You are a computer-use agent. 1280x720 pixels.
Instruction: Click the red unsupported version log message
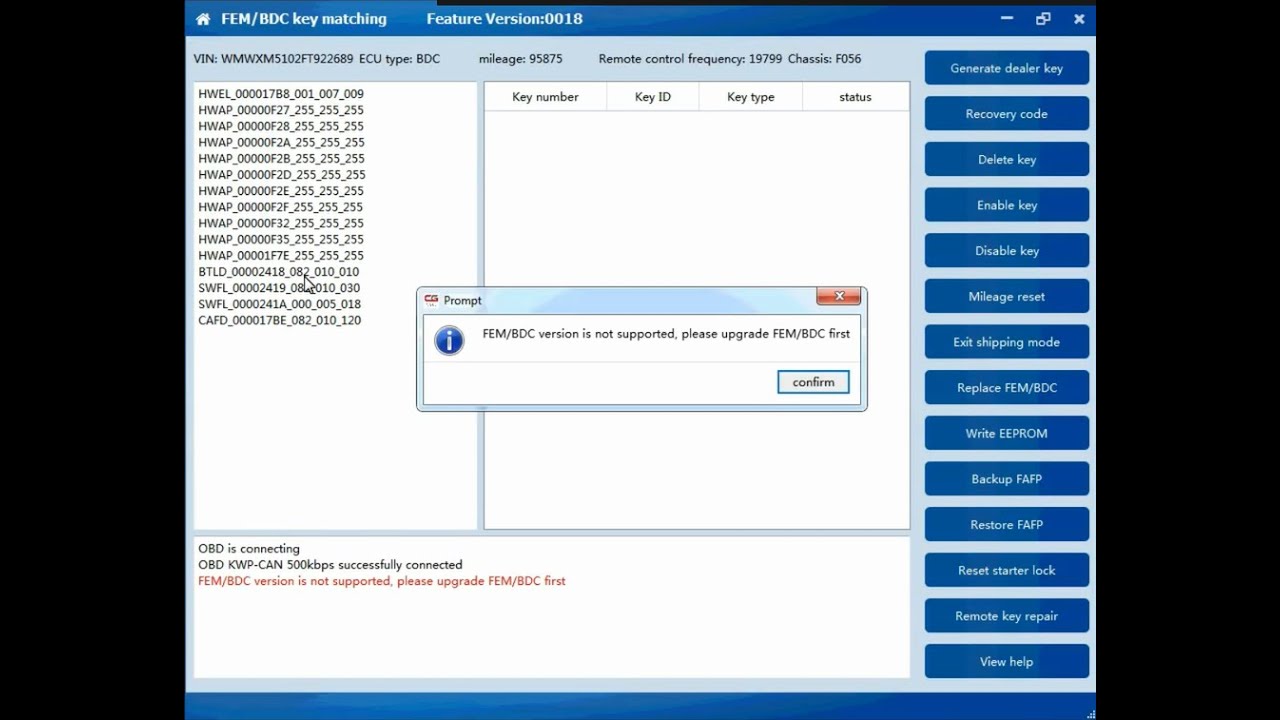coord(382,581)
